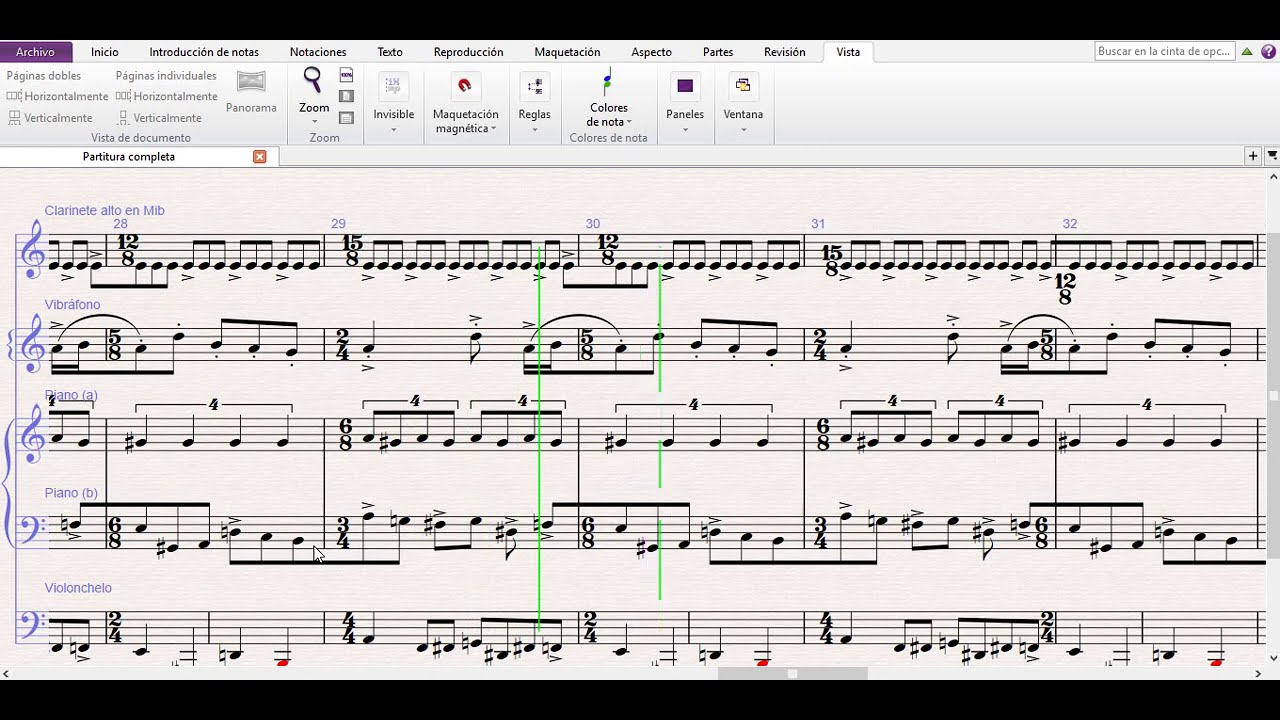Select the Clarinete alto en Mib staff name

click(x=104, y=211)
